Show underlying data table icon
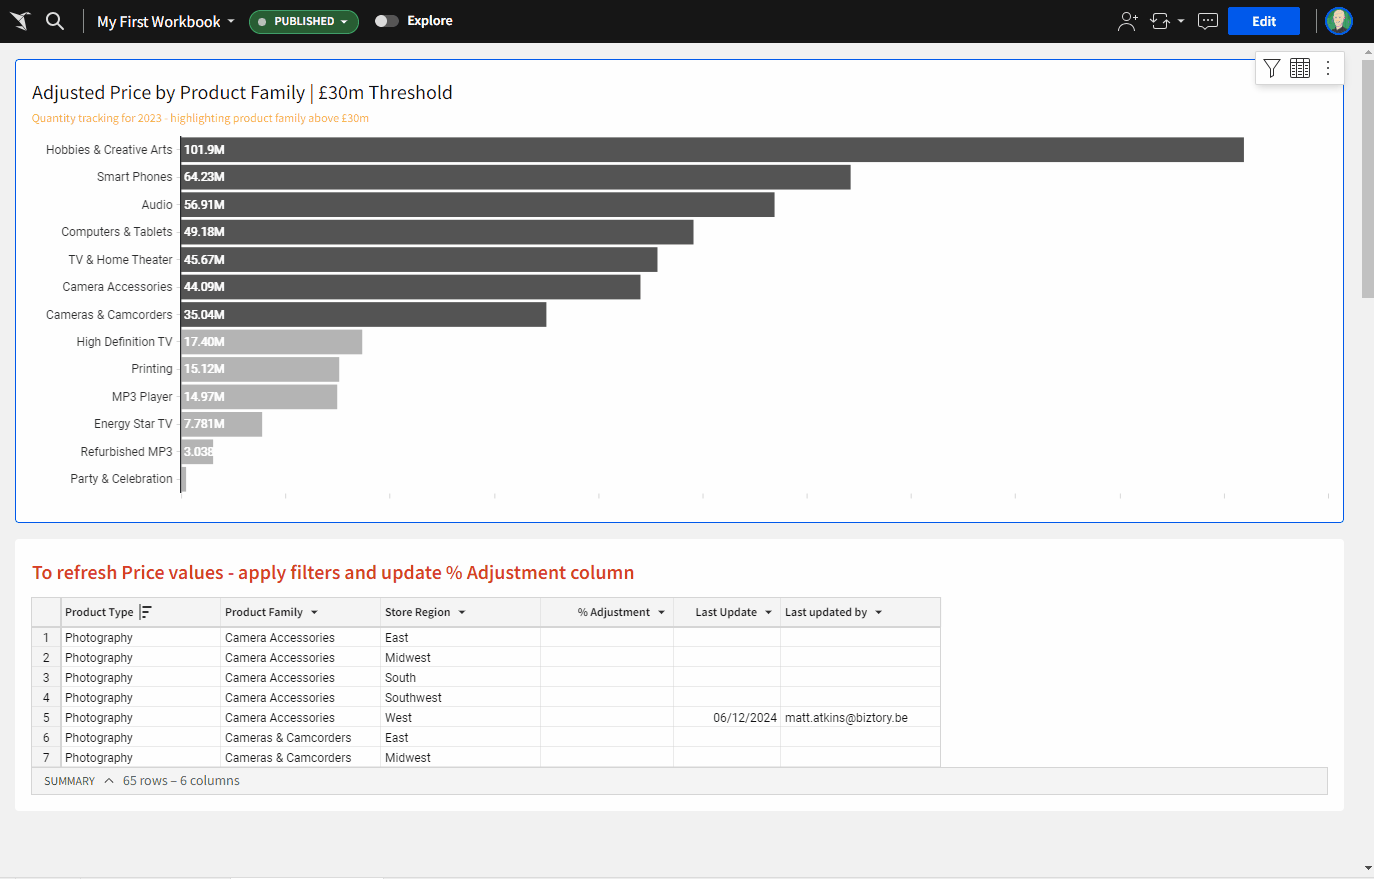The image size is (1374, 879). tap(1300, 68)
